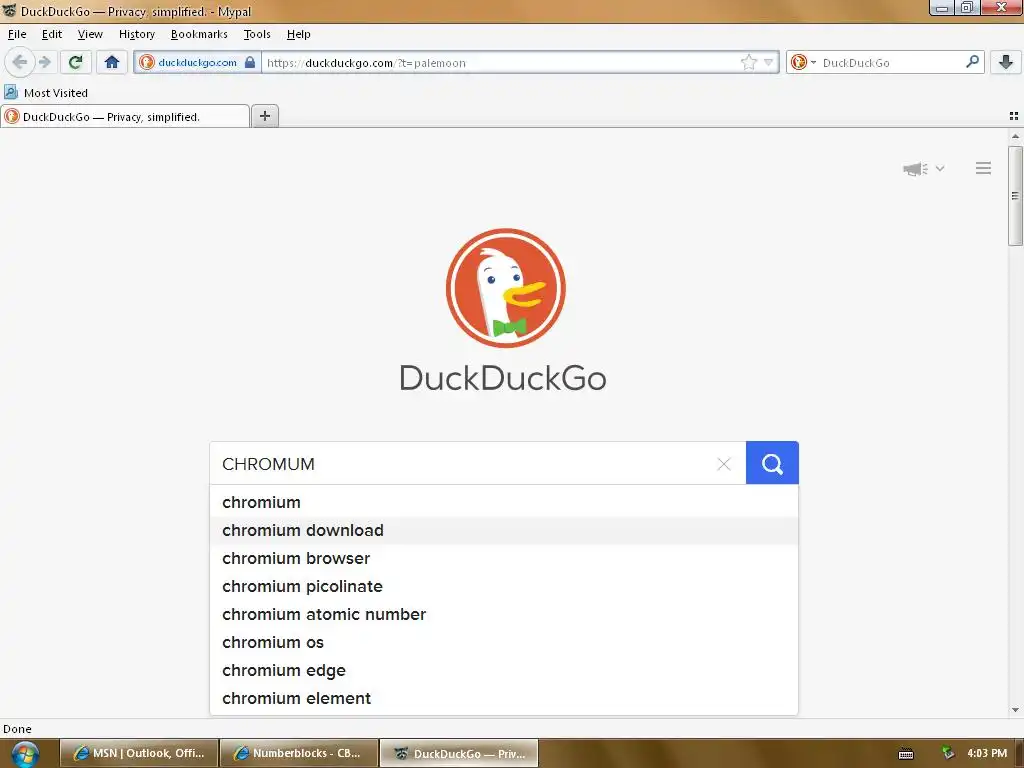Click the magnifier in browser search box
The image size is (1024, 768).
click(972, 61)
